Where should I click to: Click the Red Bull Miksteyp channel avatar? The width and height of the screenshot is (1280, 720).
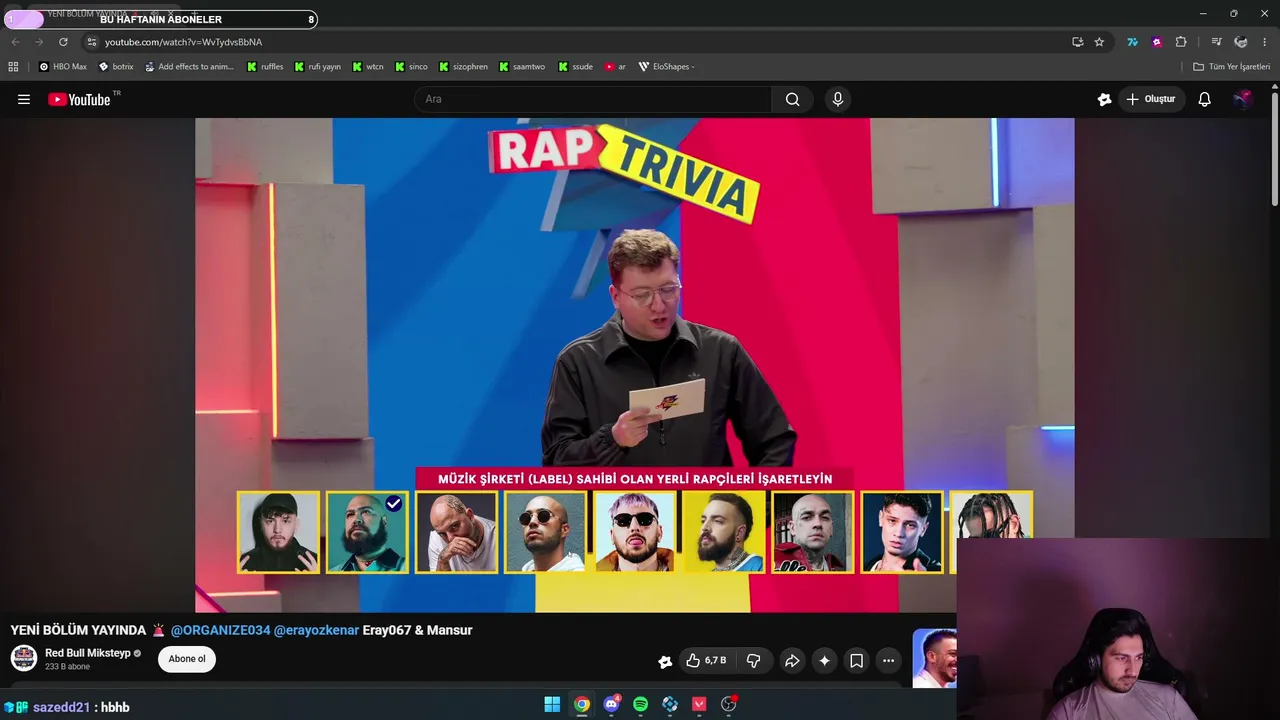coord(24,658)
